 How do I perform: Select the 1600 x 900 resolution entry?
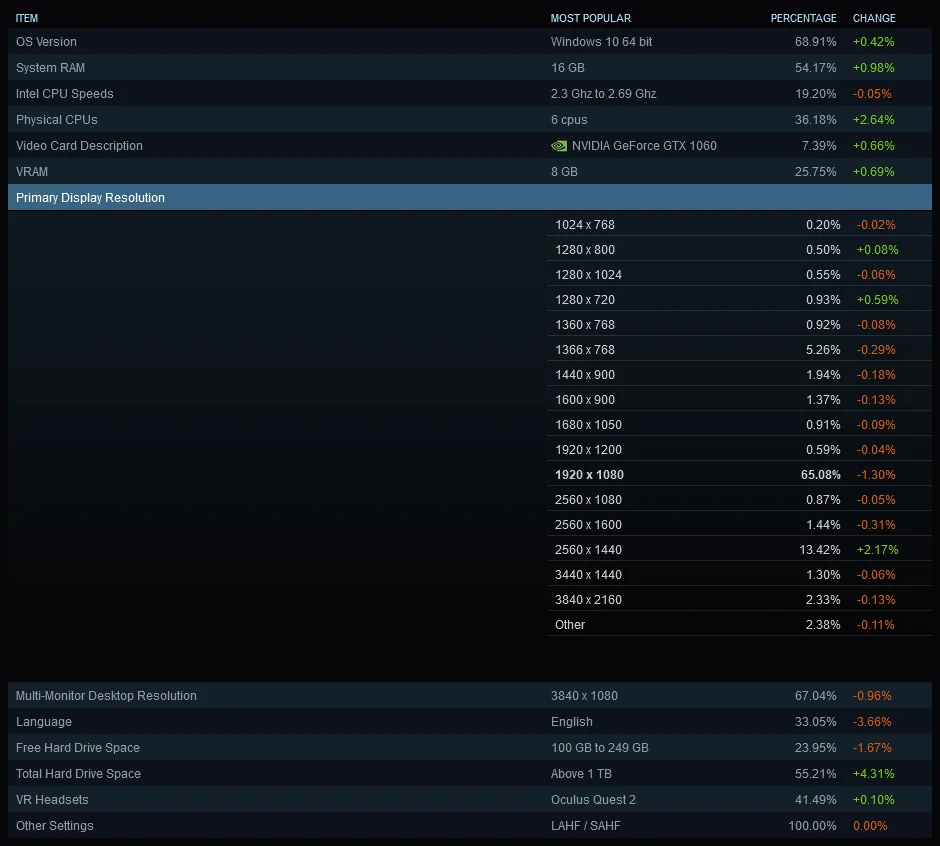pos(739,399)
